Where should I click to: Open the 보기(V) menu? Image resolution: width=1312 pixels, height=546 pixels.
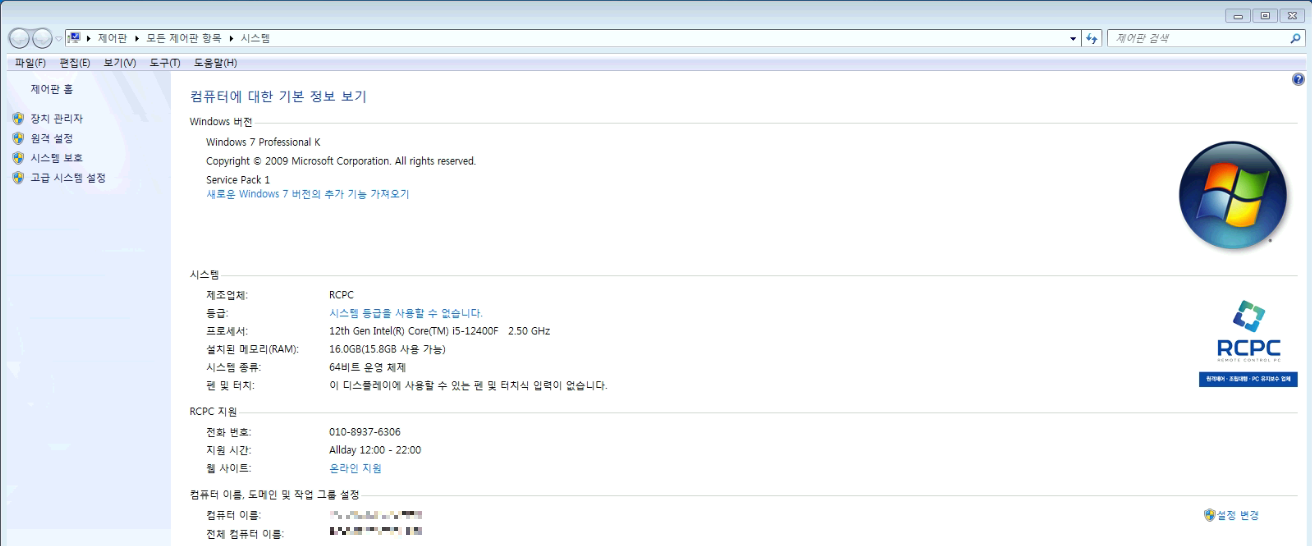(120, 63)
